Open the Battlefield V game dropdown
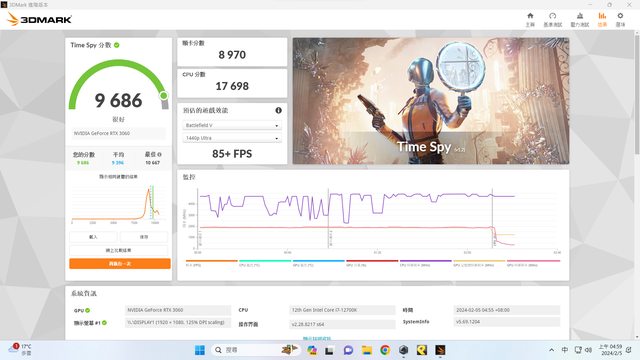 231,125
